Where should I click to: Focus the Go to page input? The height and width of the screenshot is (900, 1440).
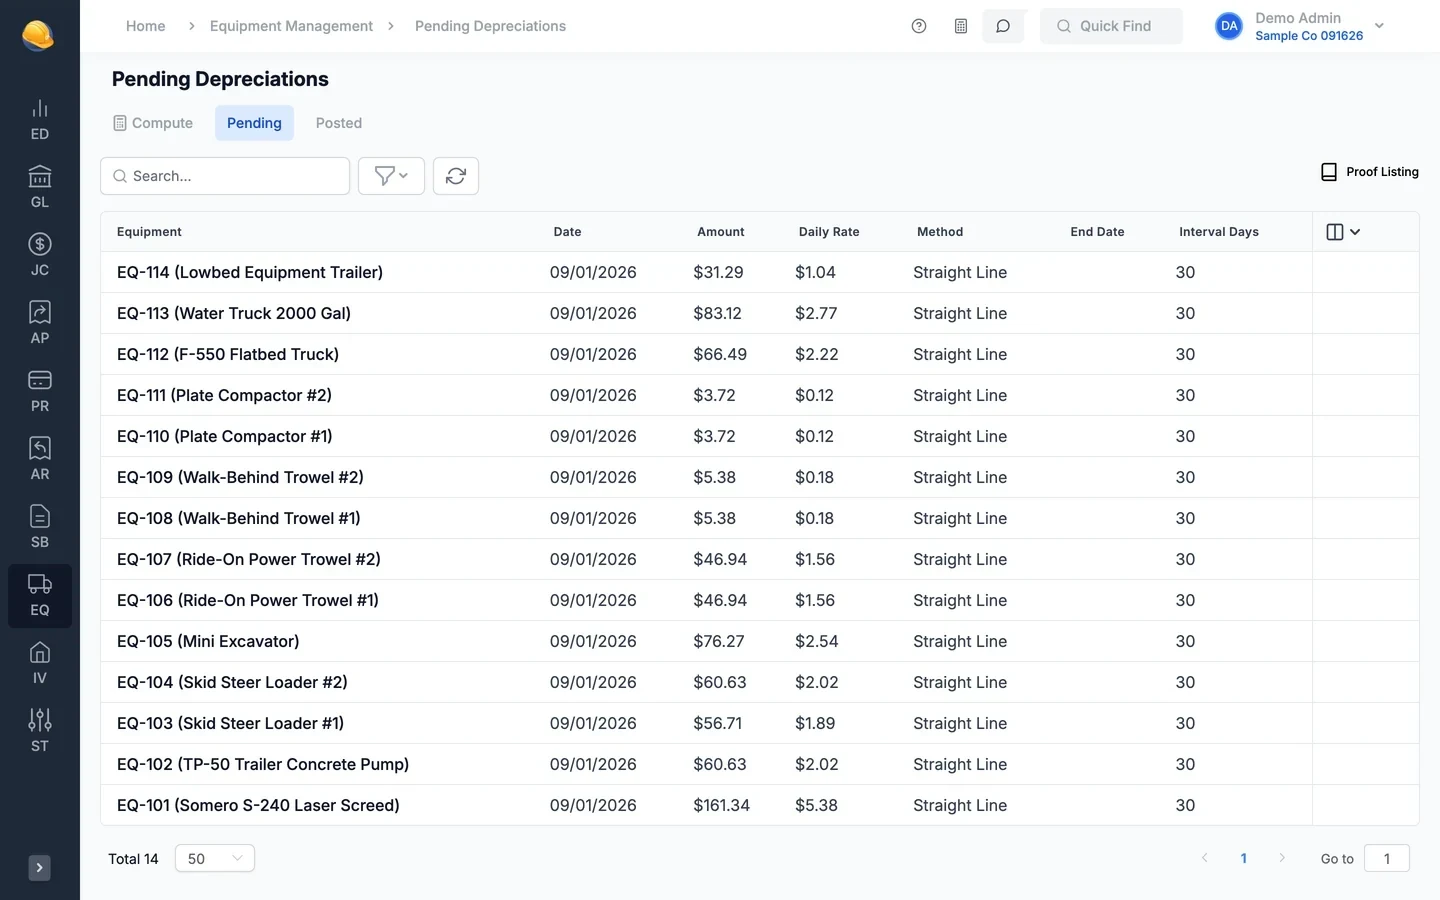1387,859
